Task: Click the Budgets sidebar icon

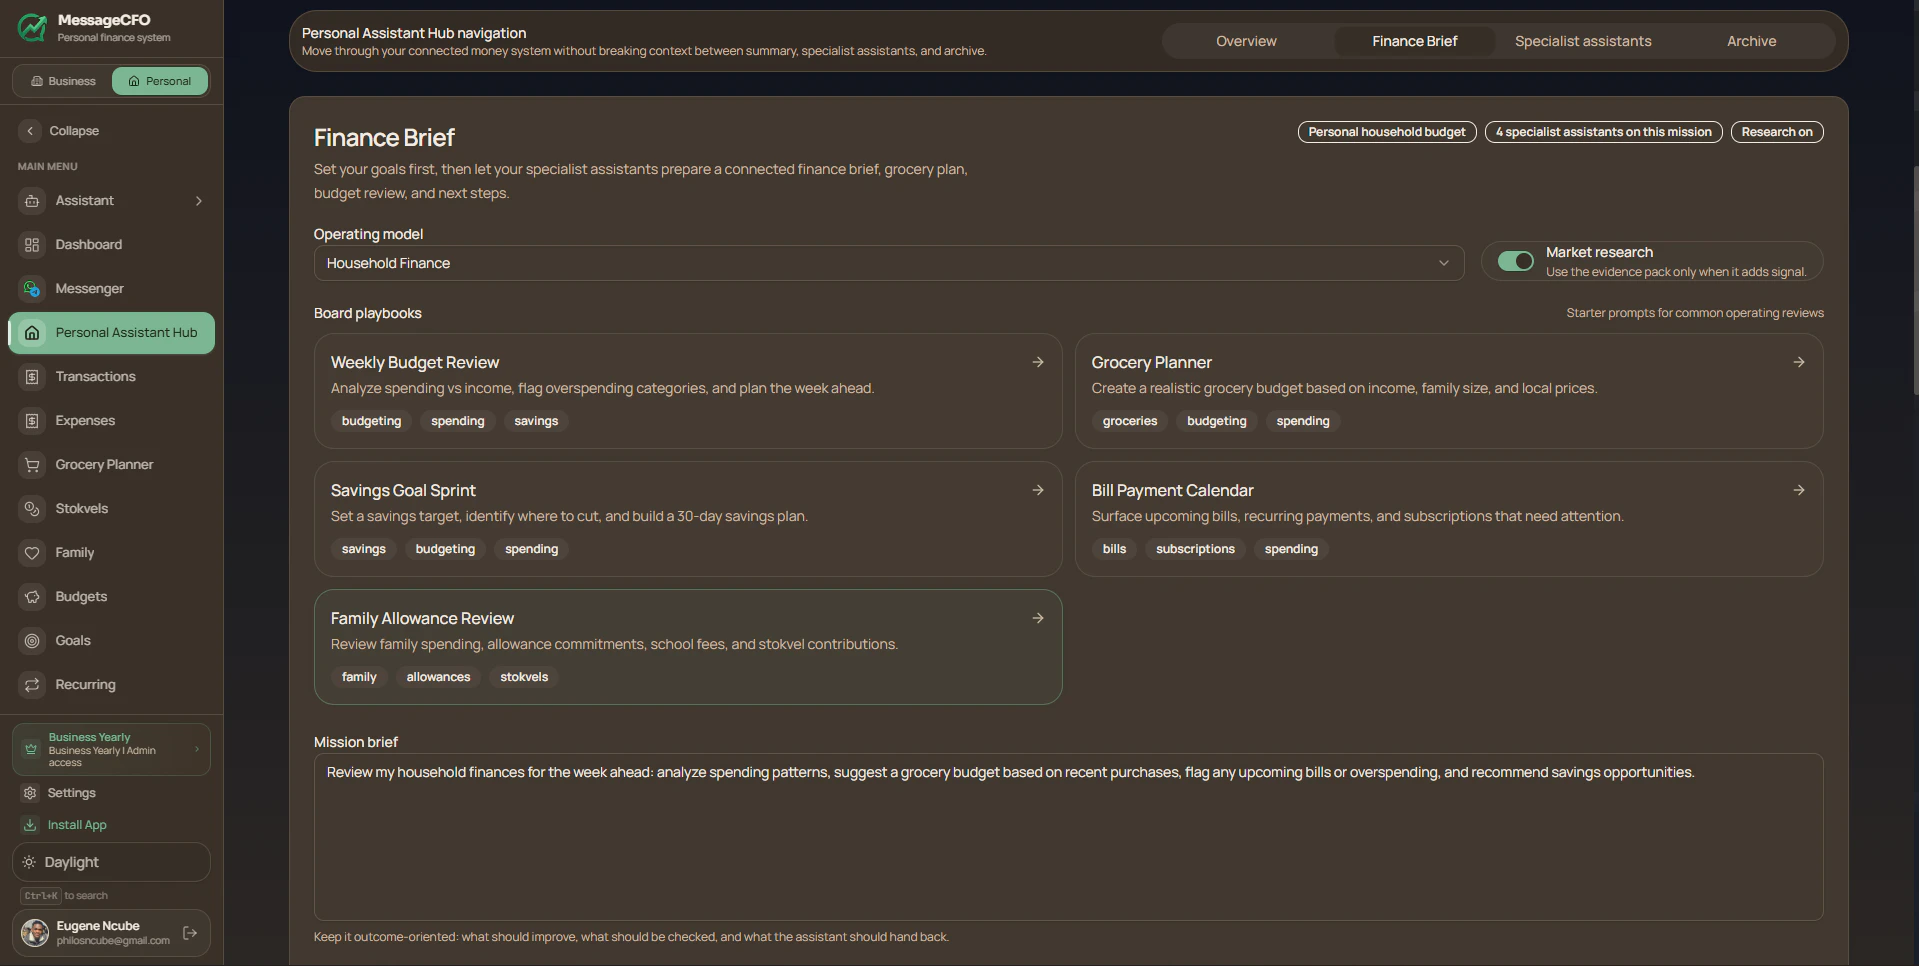Action: click(x=32, y=596)
